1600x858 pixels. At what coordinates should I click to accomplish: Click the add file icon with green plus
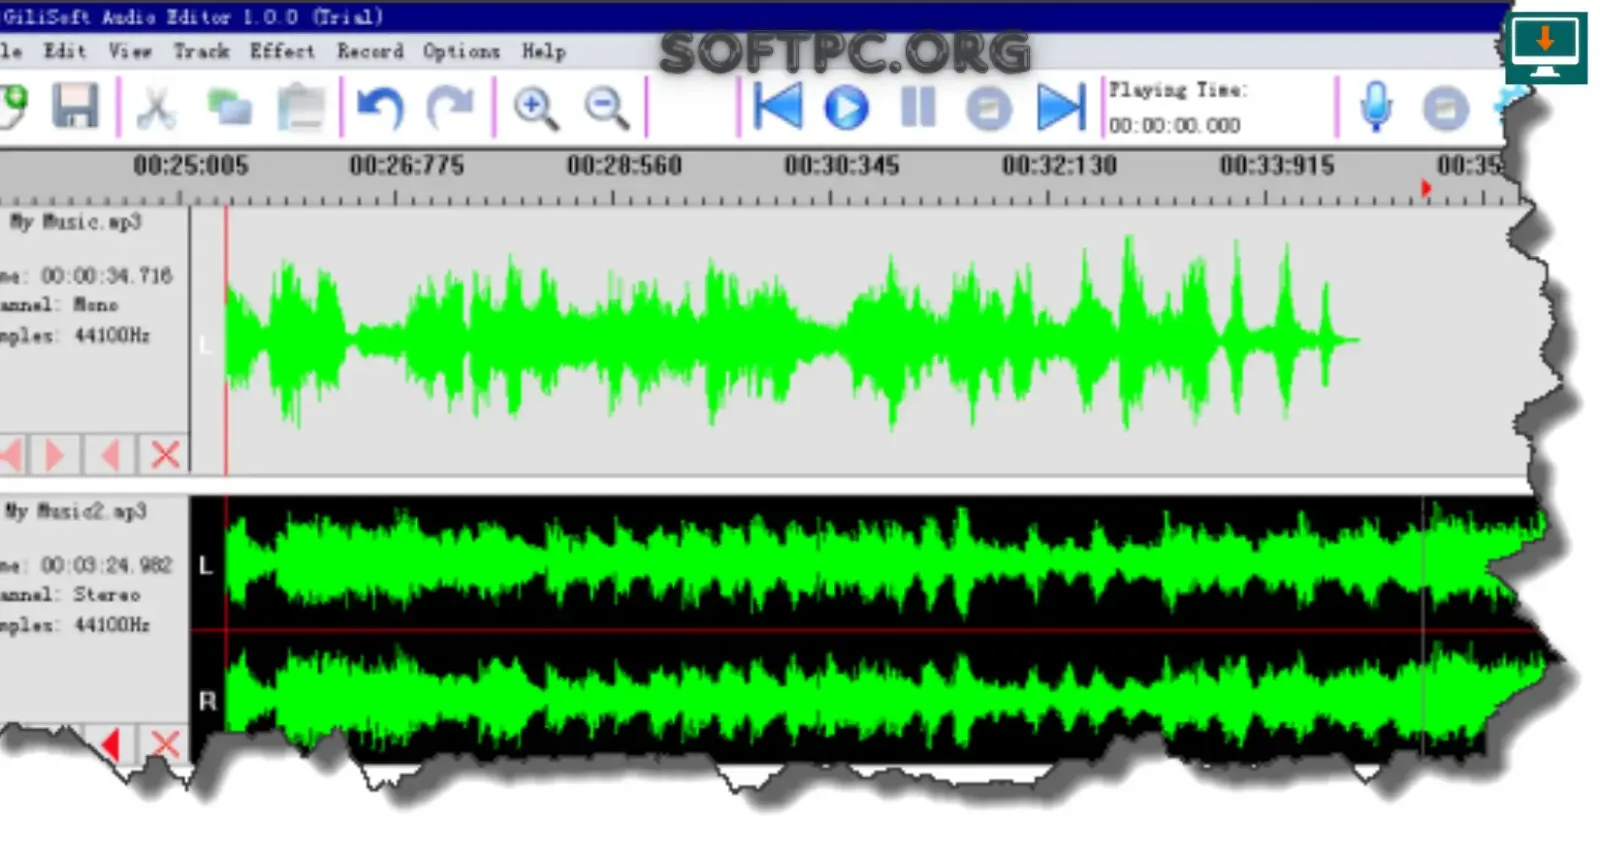pyautogui.click(x=12, y=106)
